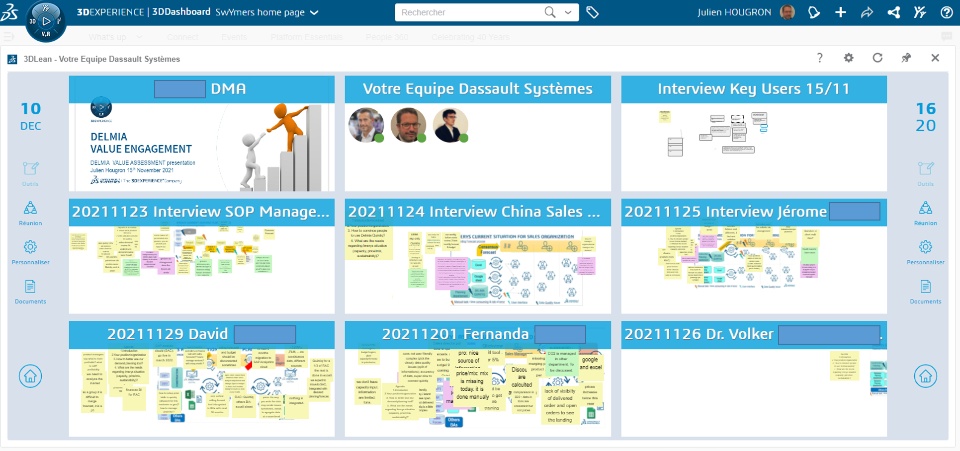Open the tools and collaboration icon
960x451 pixels.
click(920, 12)
